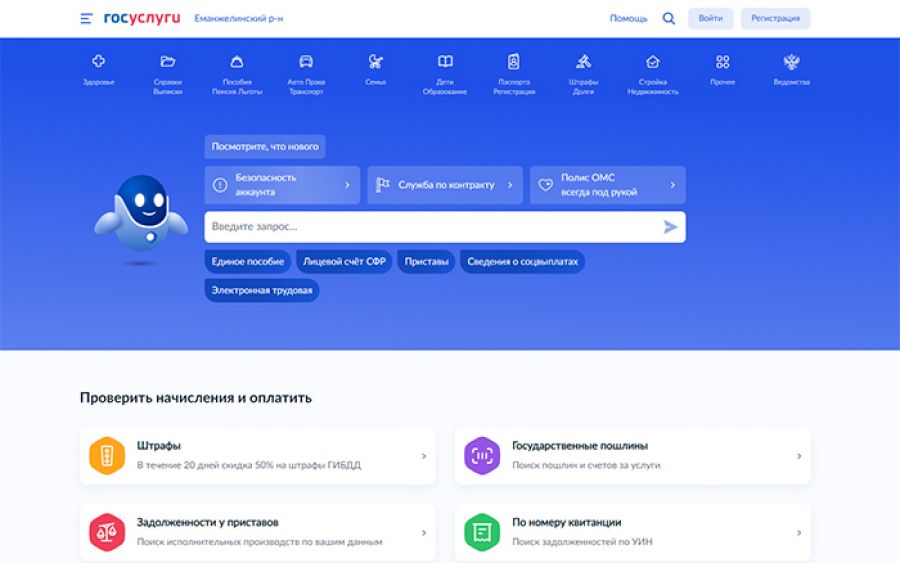Viewport: 900px width, 563px height.
Task: Select the Сведения о соцвыплатах chip
Action: (x=522, y=262)
